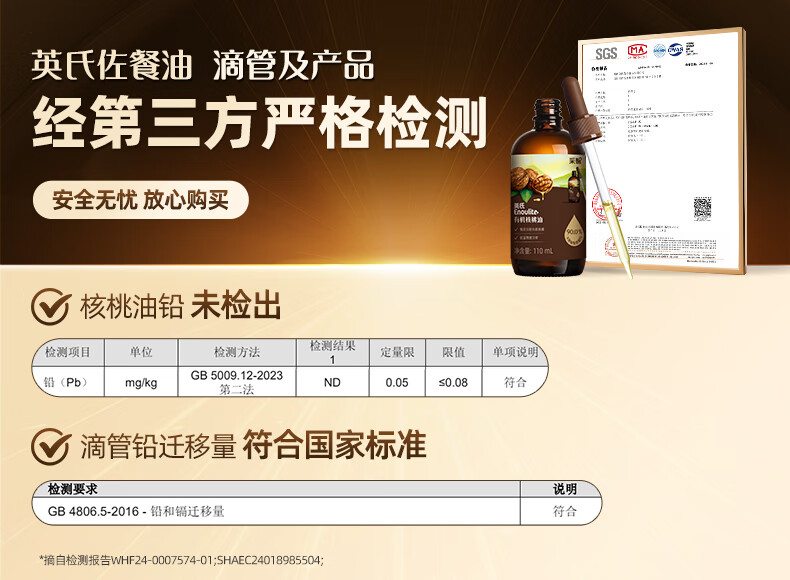Click the 核桃油铅 未检出 heading
Screen dimensions: 790x580
point(180,305)
